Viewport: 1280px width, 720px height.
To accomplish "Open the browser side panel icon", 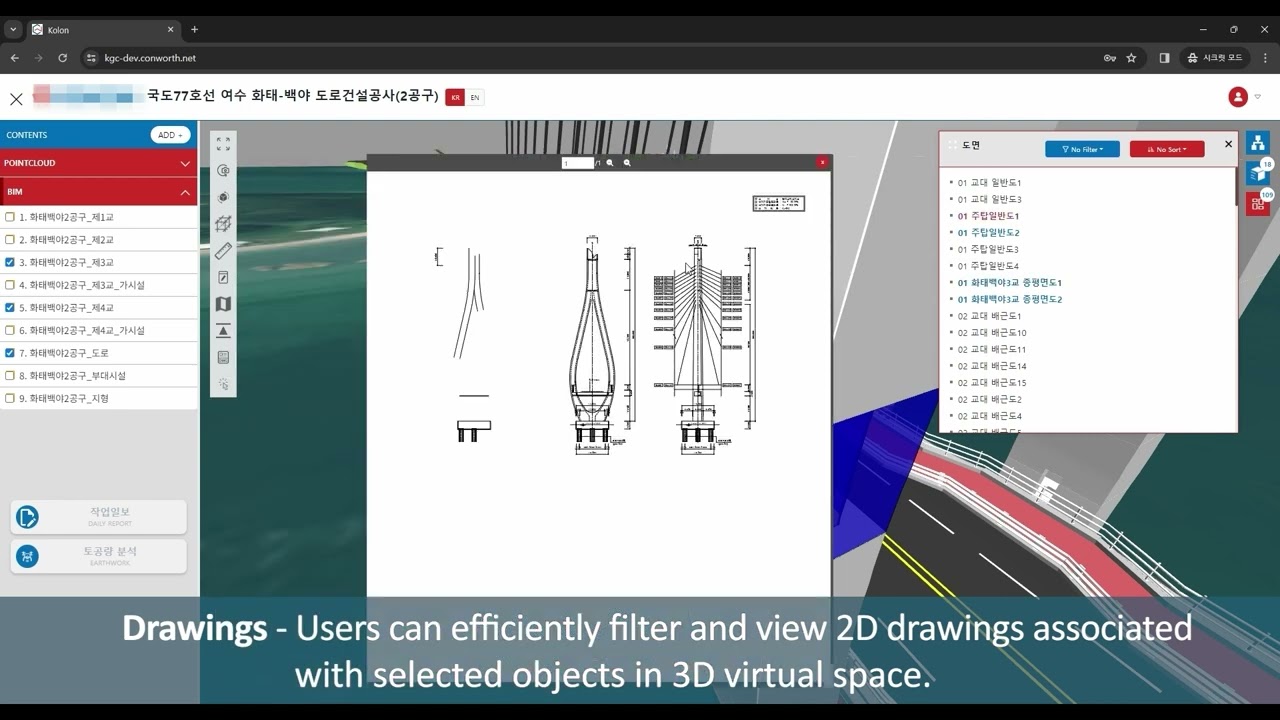I will tap(1164, 58).
